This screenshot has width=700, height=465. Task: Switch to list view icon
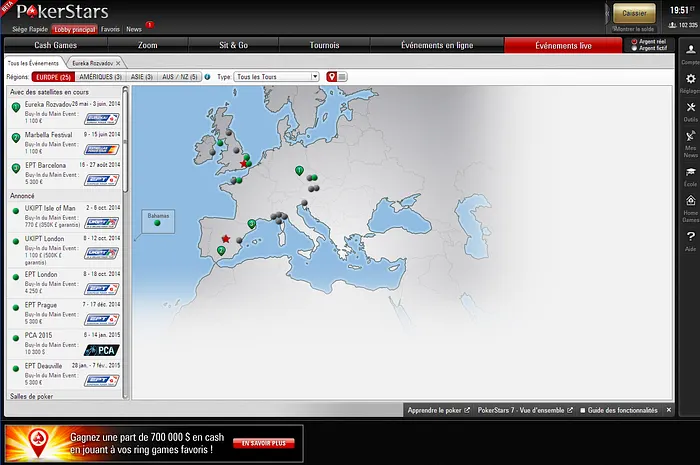click(x=342, y=77)
